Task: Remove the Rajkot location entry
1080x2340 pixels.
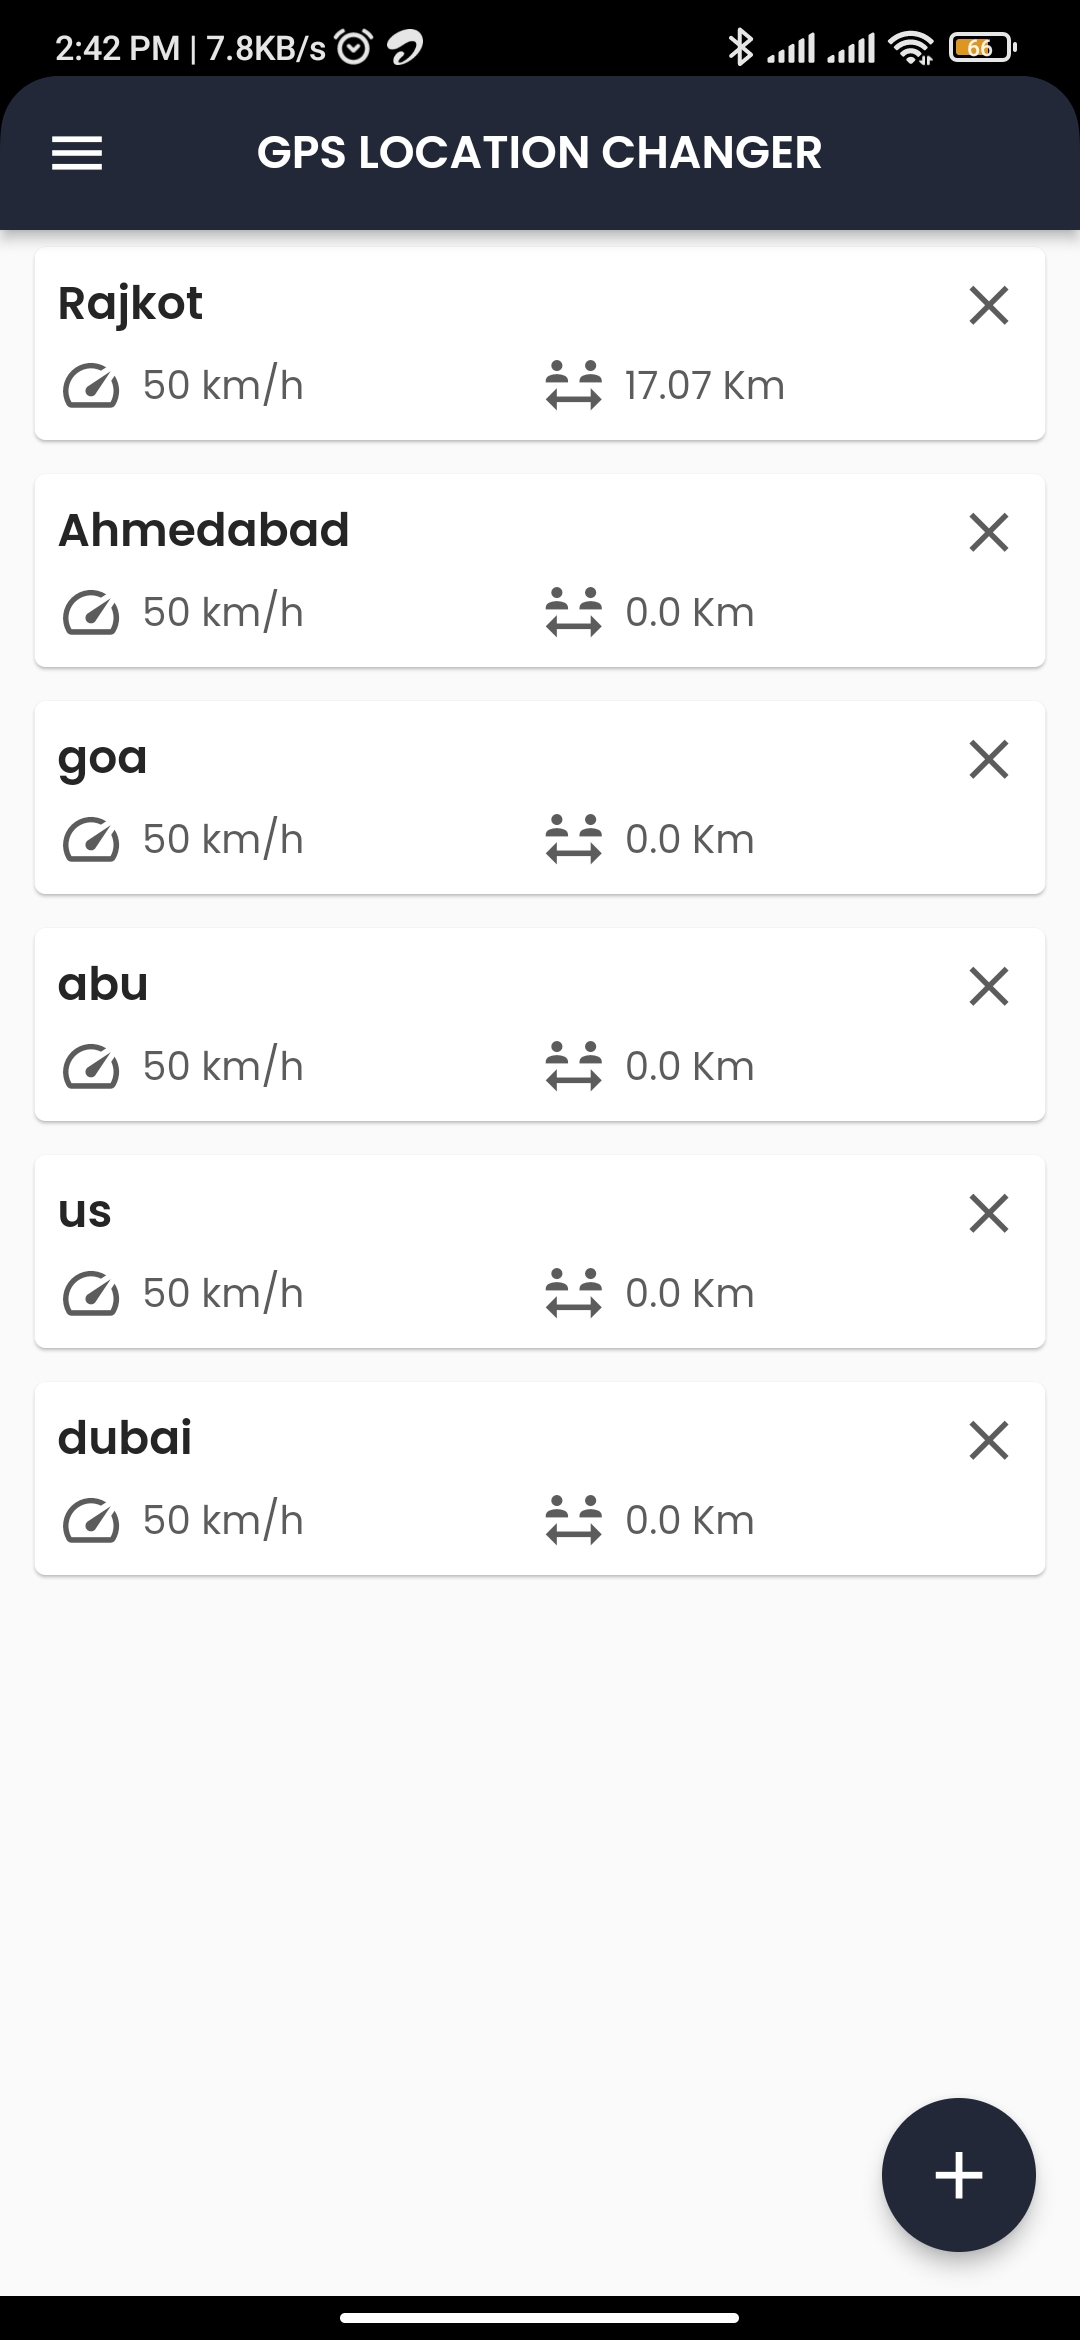Action: point(988,305)
